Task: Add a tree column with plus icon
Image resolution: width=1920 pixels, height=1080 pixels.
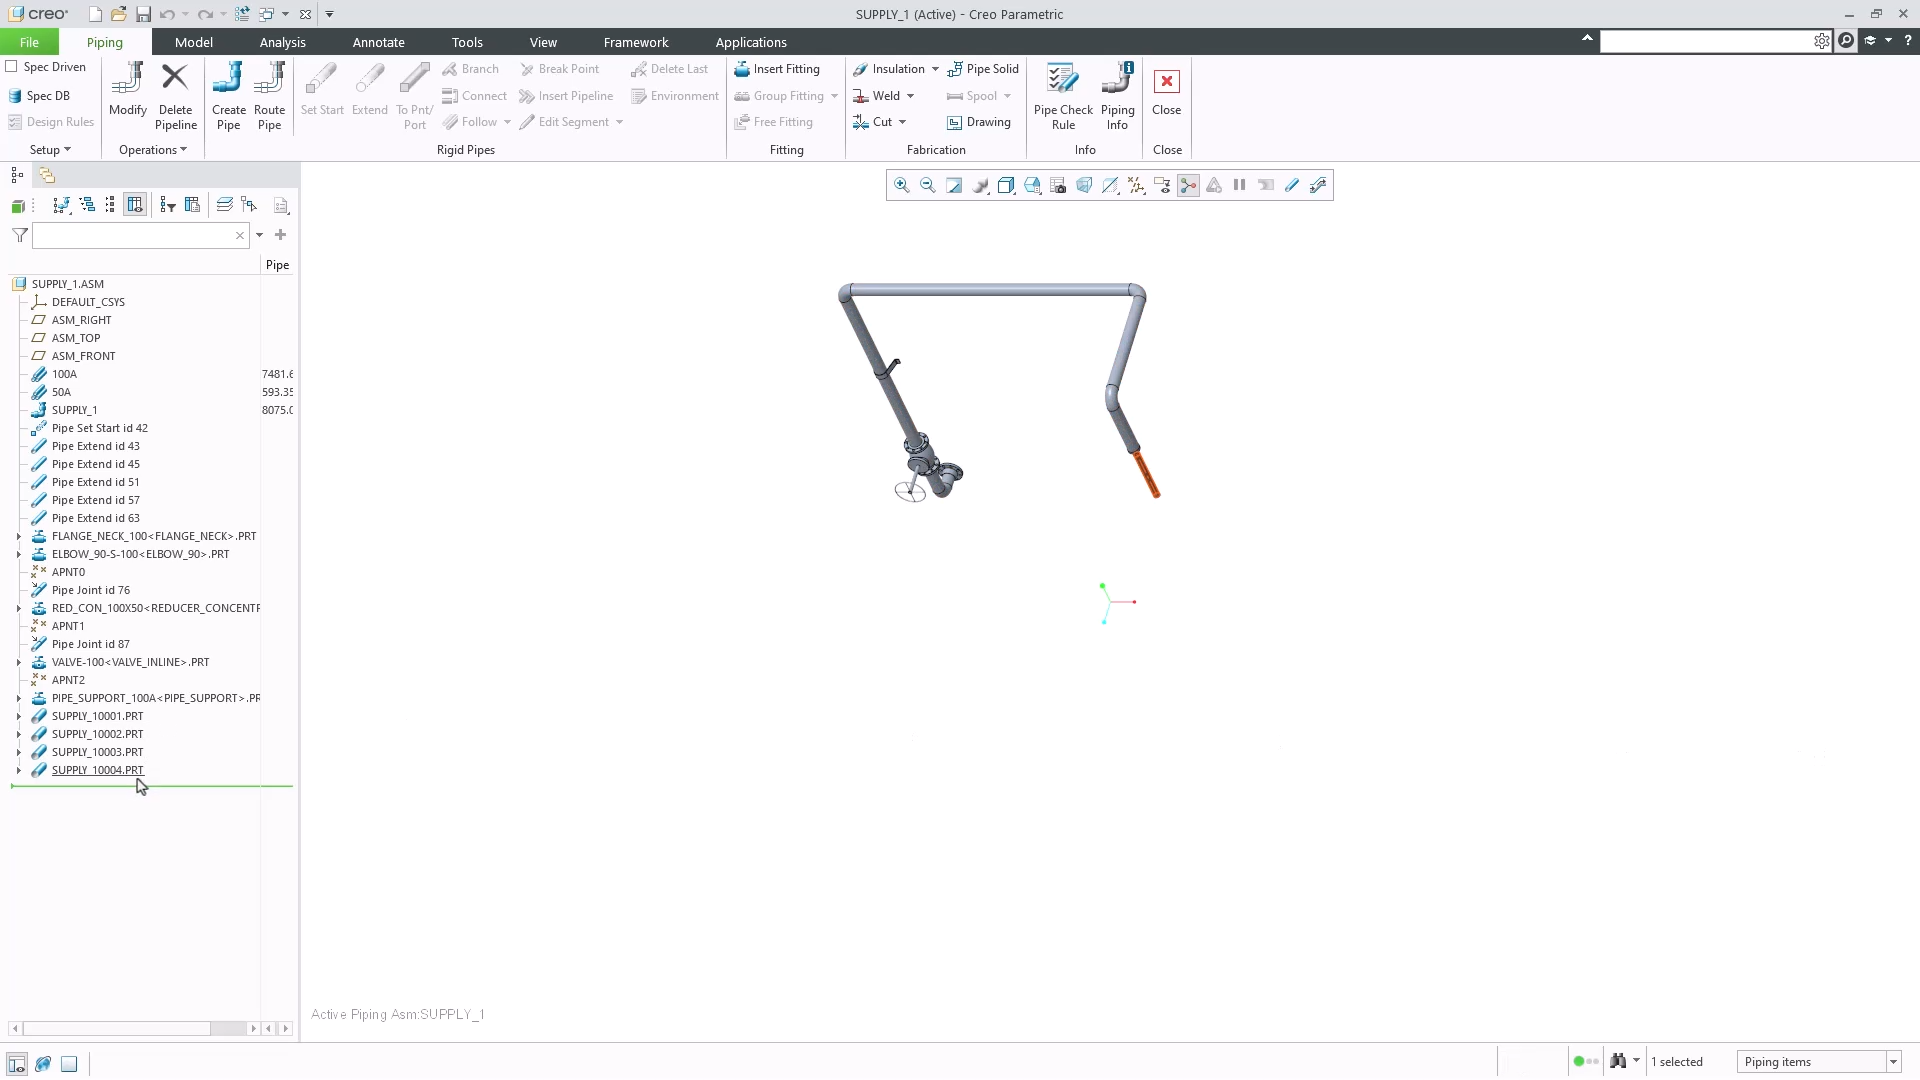Action: pyautogui.click(x=280, y=235)
